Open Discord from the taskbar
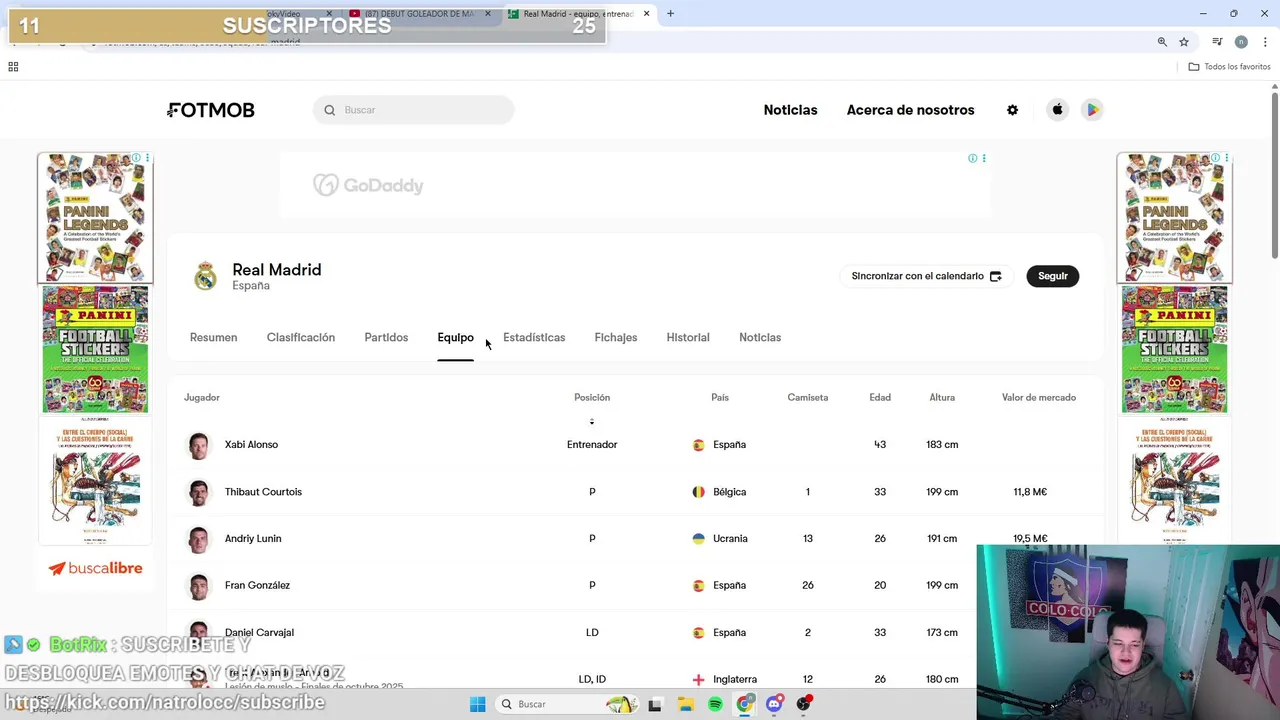The height and width of the screenshot is (720, 1280). (x=774, y=704)
